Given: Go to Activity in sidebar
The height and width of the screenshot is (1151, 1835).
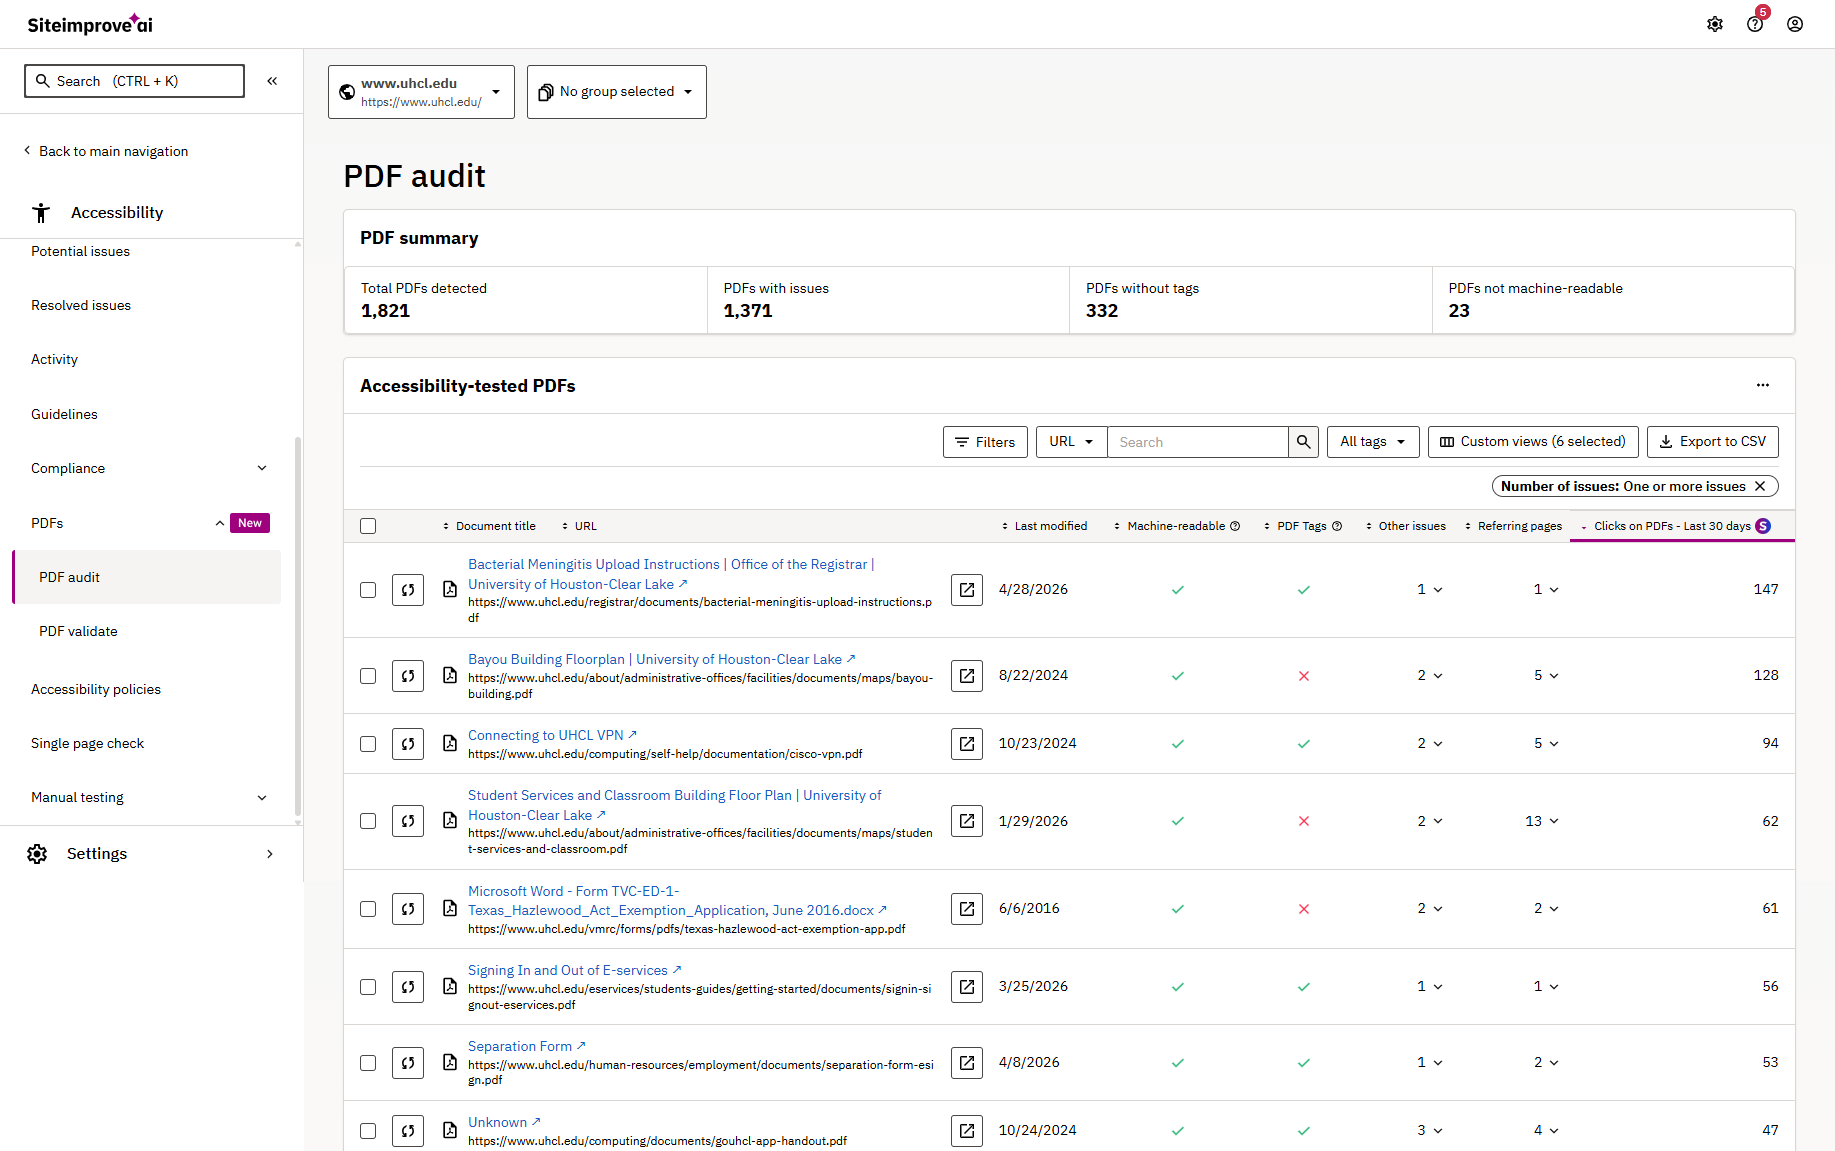Looking at the screenshot, I should pyautogui.click(x=54, y=359).
